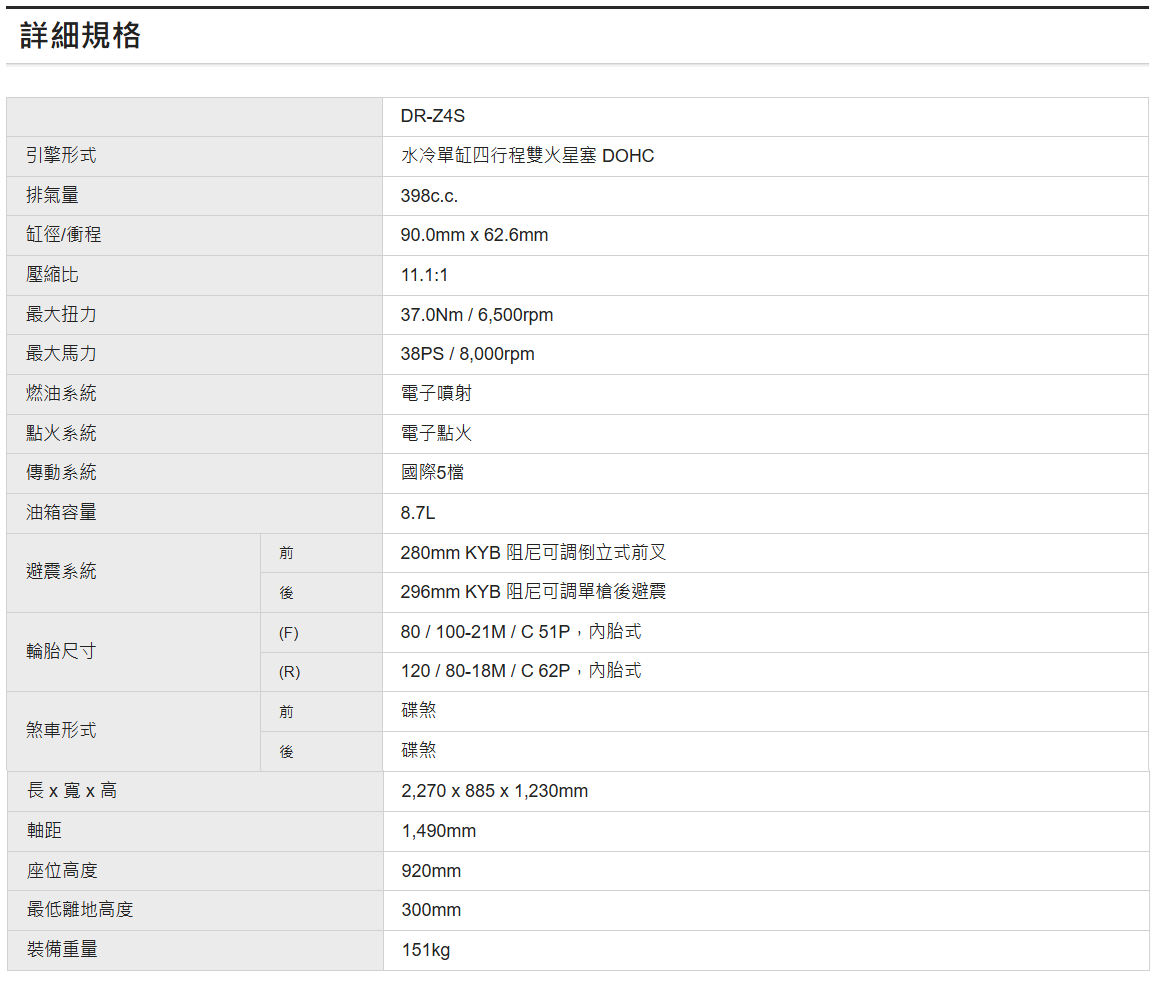Click the 詳細規格 heading
Image resolution: width=1165 pixels, height=982 pixels.
pyautogui.click(x=81, y=36)
